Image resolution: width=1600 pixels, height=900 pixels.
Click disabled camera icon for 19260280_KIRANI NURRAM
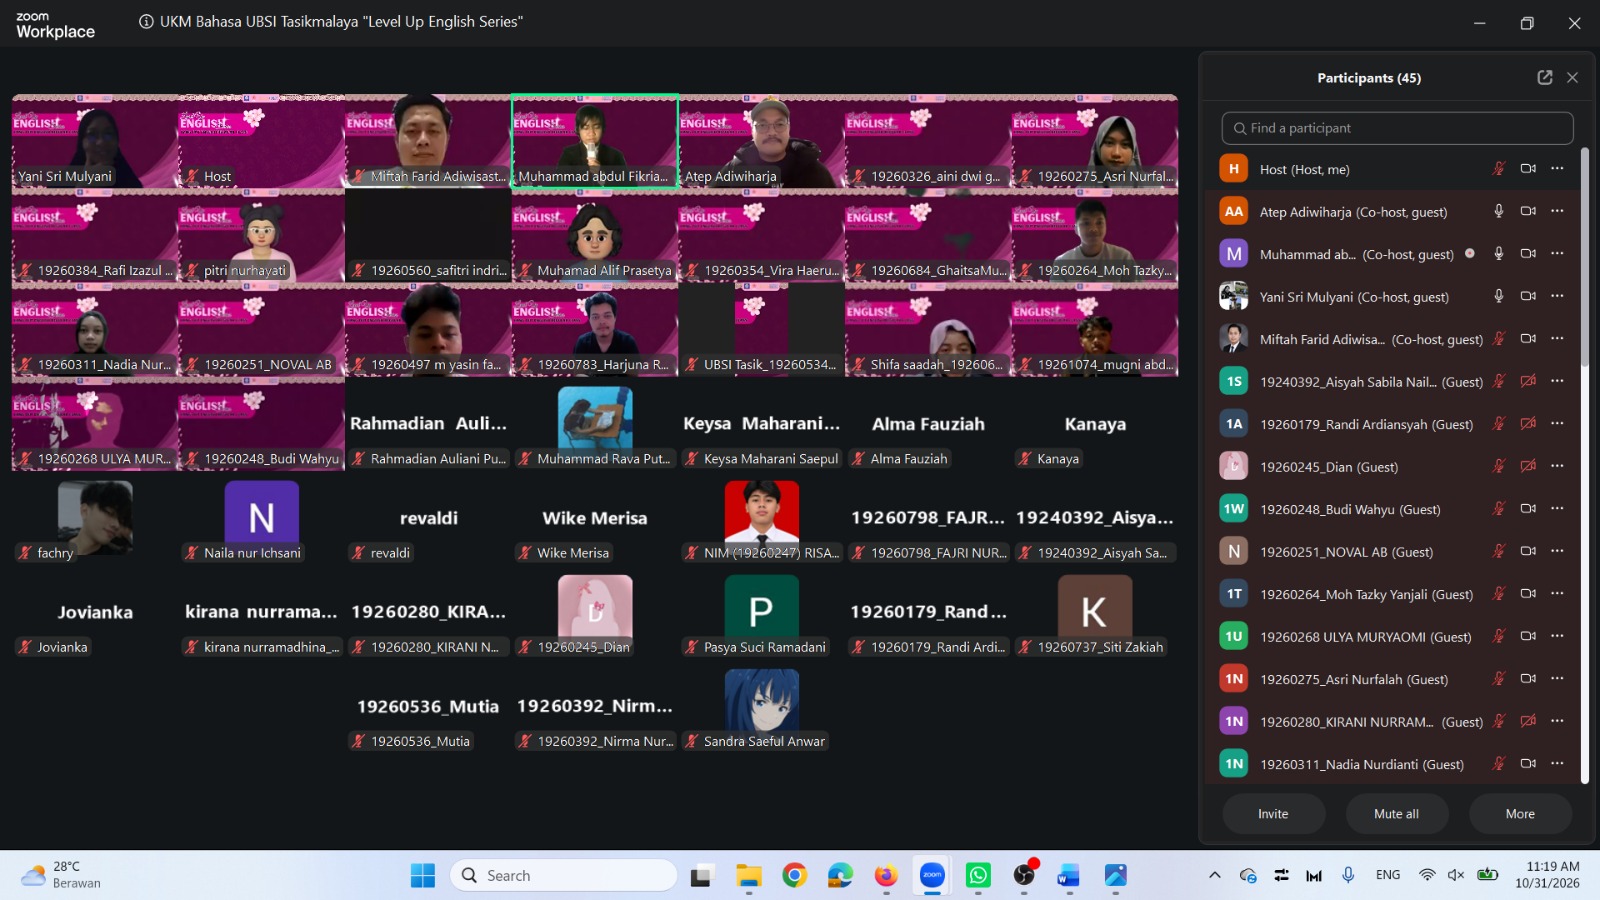click(1528, 721)
